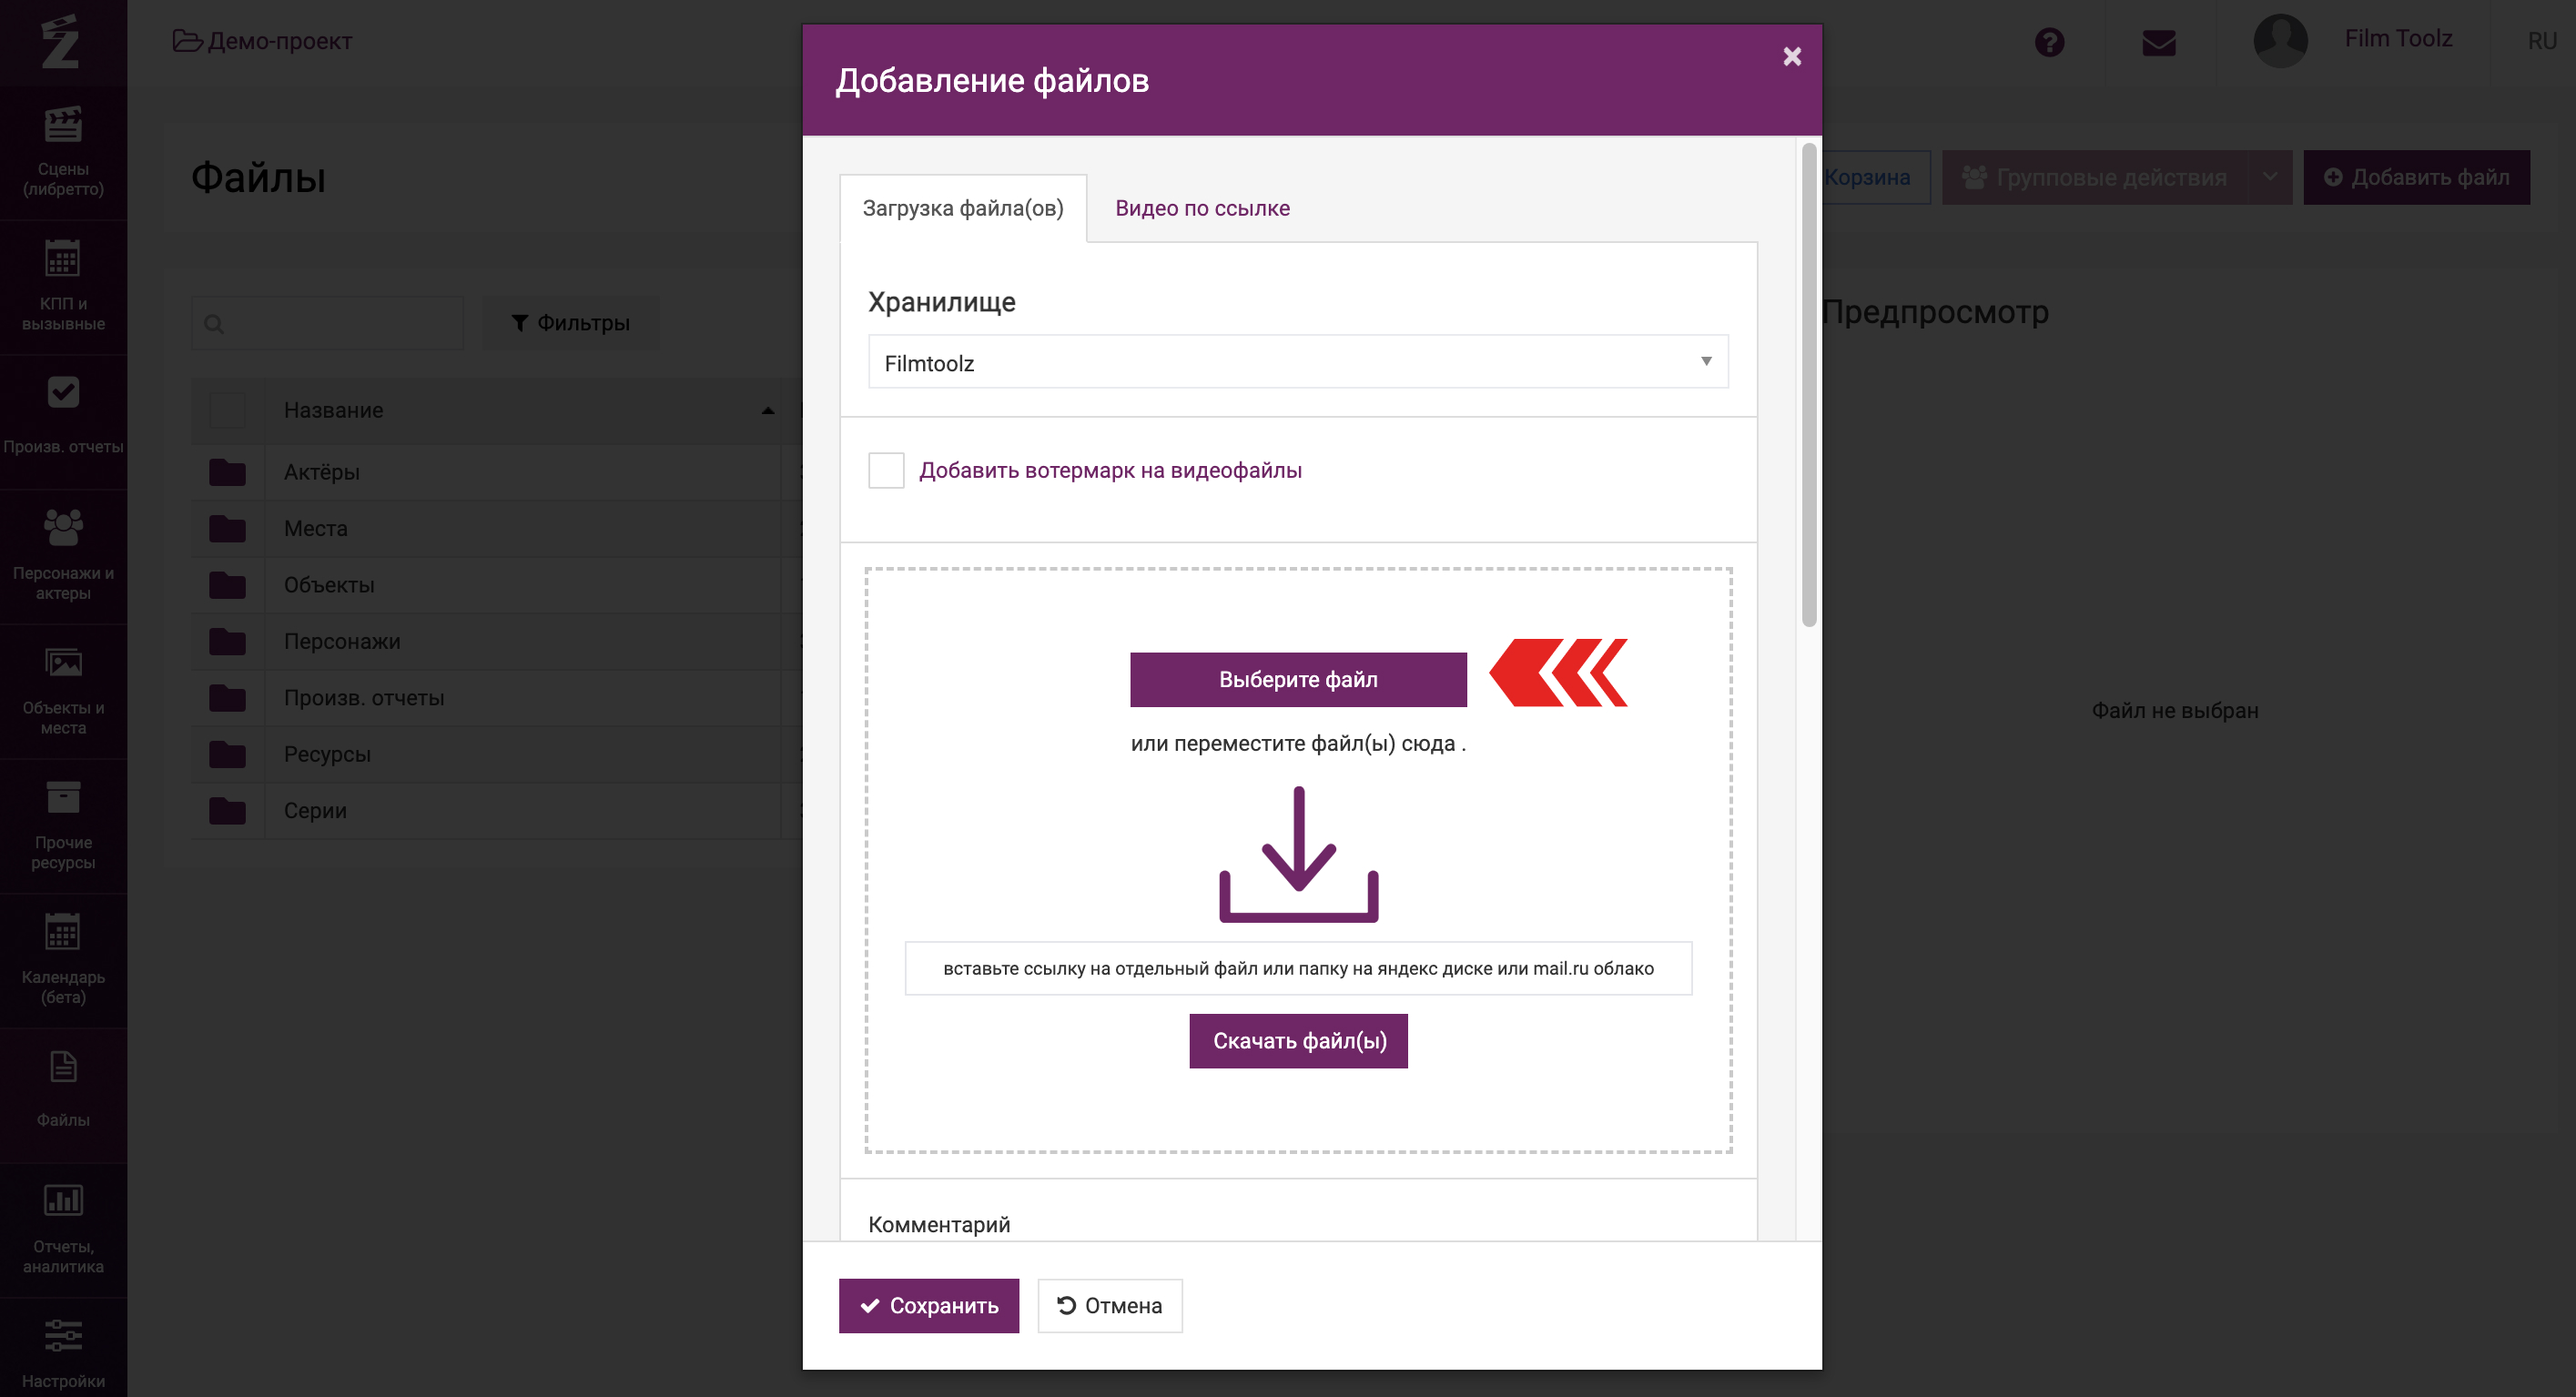This screenshot has height=1397, width=2576.
Task: Open the Корзина link
Action: [x=1867, y=177]
